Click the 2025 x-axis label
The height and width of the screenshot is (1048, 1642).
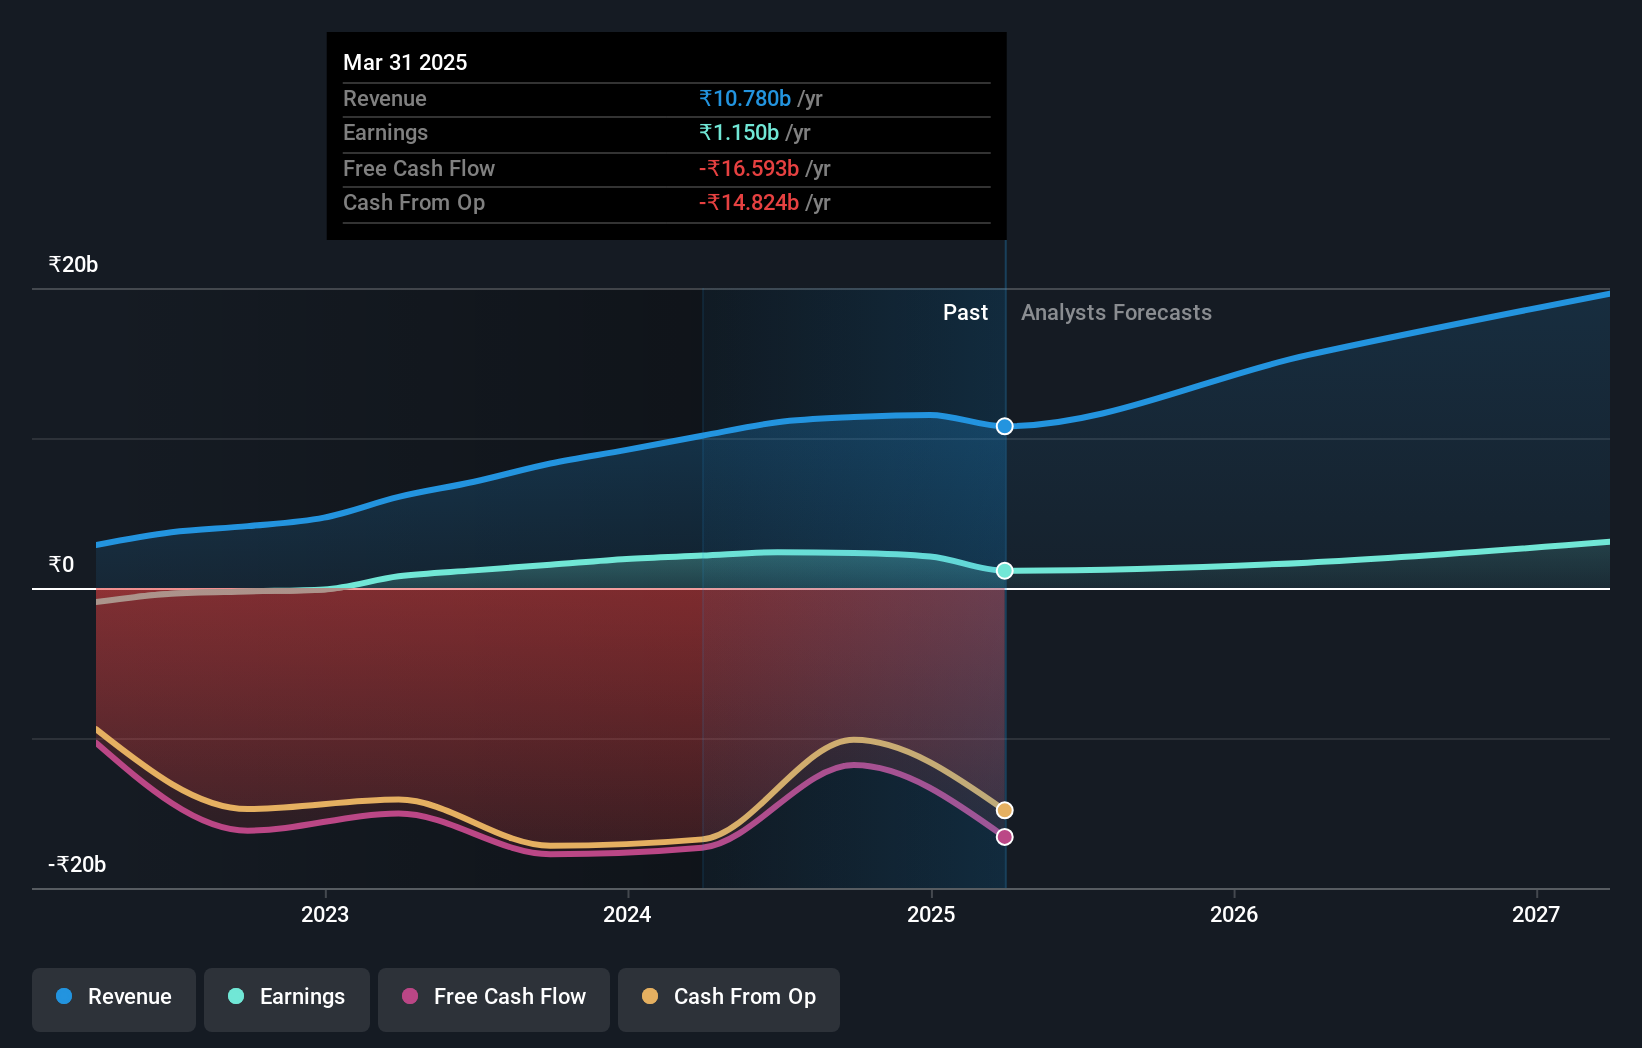click(x=931, y=914)
